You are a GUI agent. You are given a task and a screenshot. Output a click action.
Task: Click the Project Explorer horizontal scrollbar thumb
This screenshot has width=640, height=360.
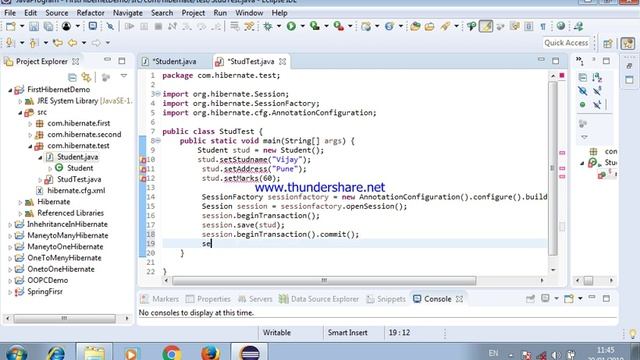64,318
